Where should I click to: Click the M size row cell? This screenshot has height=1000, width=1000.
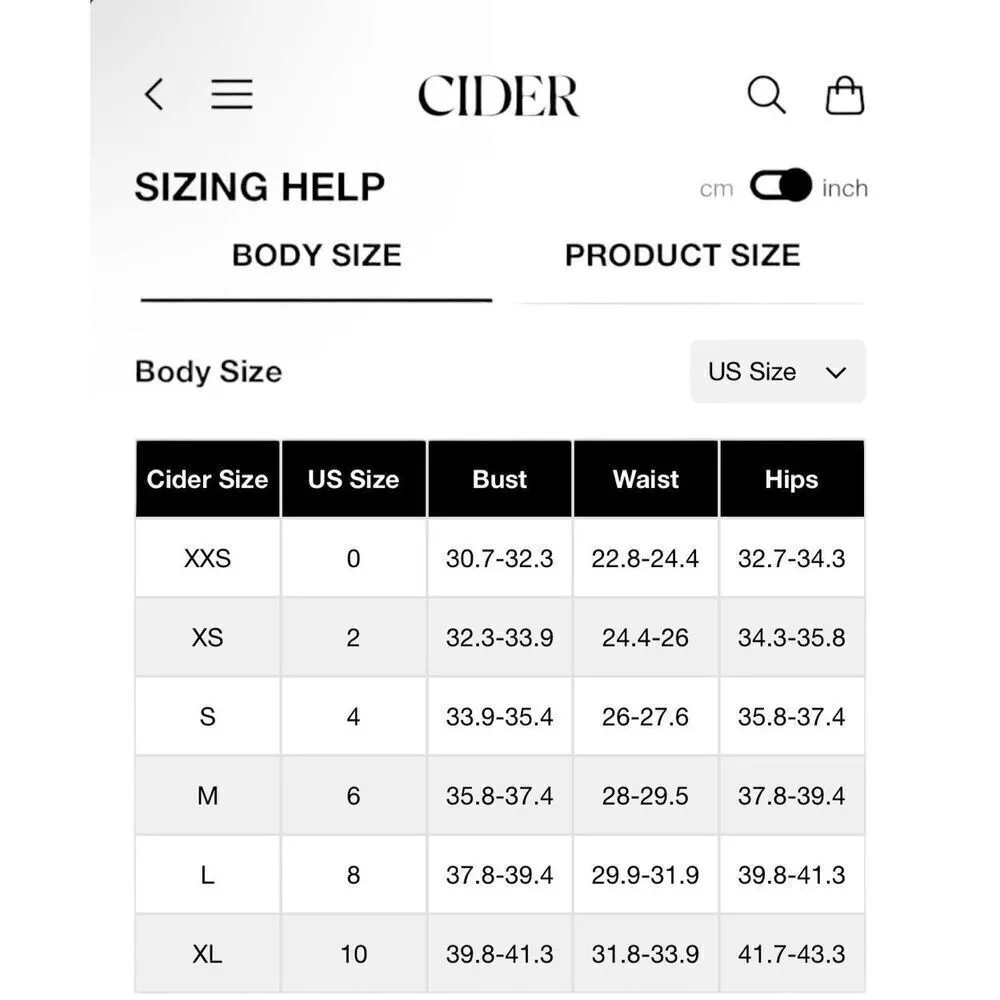207,796
